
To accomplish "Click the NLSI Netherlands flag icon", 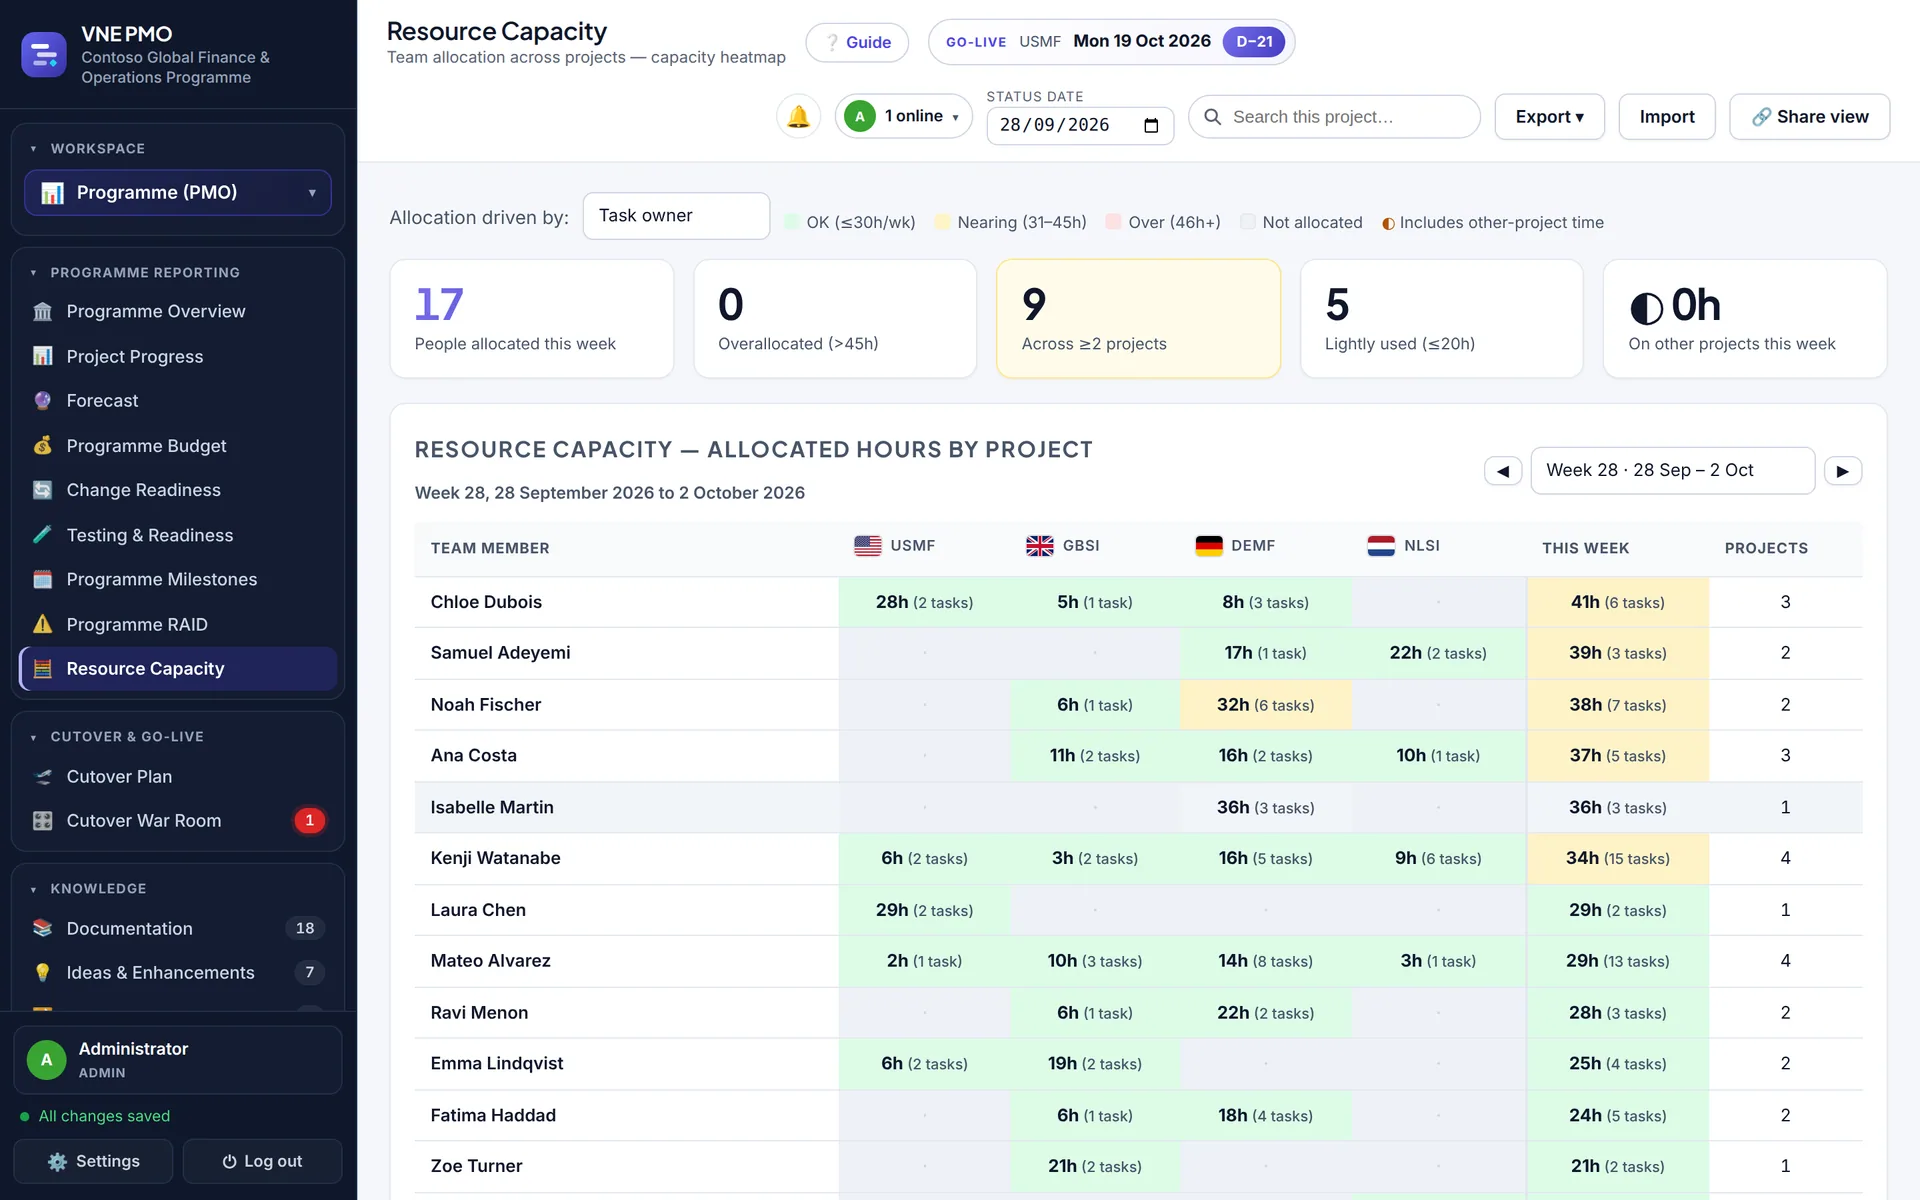I will click(1381, 546).
